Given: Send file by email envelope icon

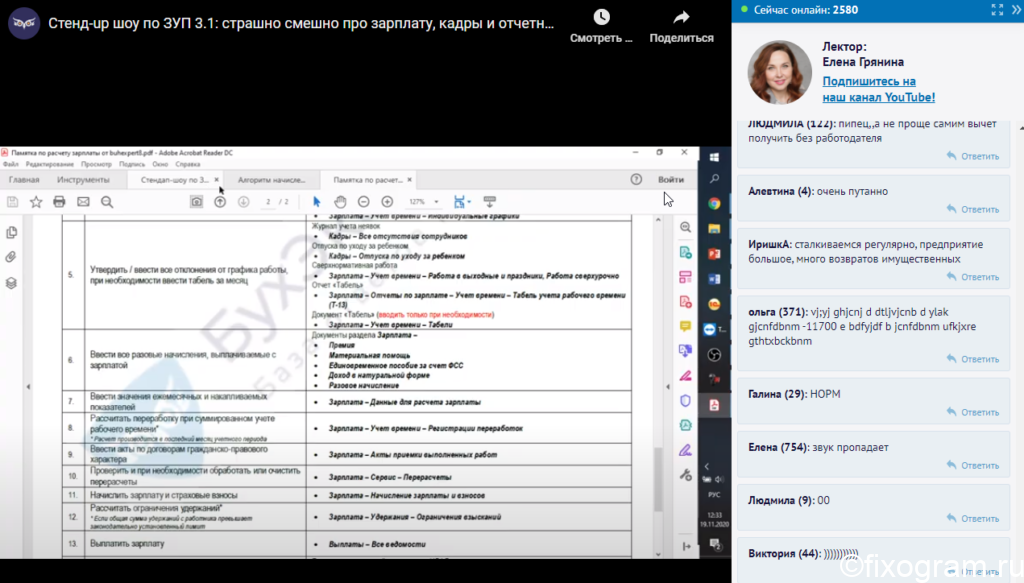Looking at the screenshot, I should 83,202.
